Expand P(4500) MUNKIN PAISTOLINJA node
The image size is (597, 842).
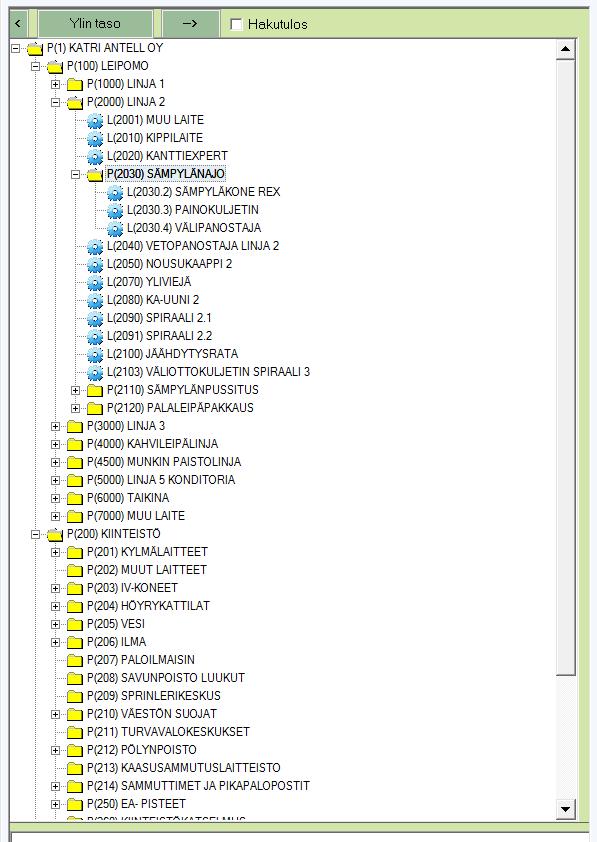(55, 462)
